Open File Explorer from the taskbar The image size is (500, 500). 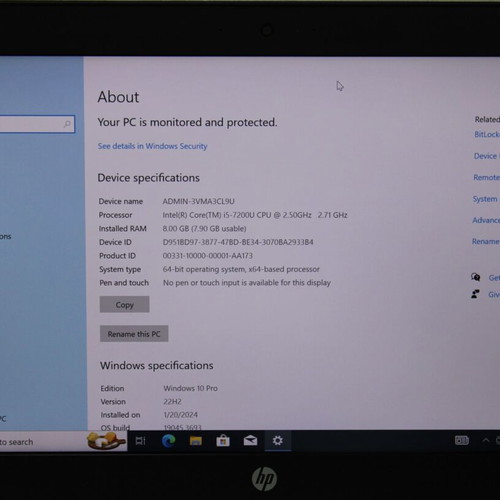[x=196, y=441]
